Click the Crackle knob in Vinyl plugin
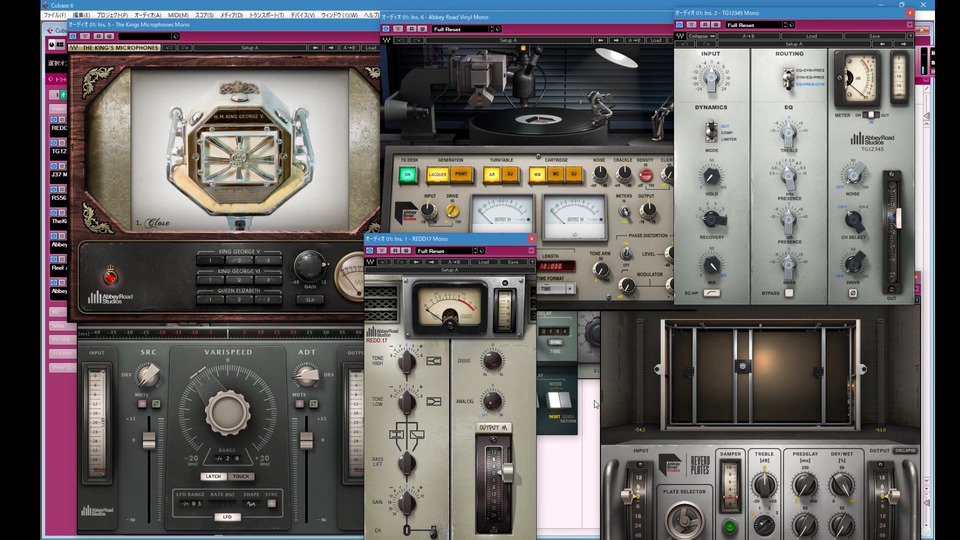The height and width of the screenshot is (540, 960). click(x=623, y=175)
